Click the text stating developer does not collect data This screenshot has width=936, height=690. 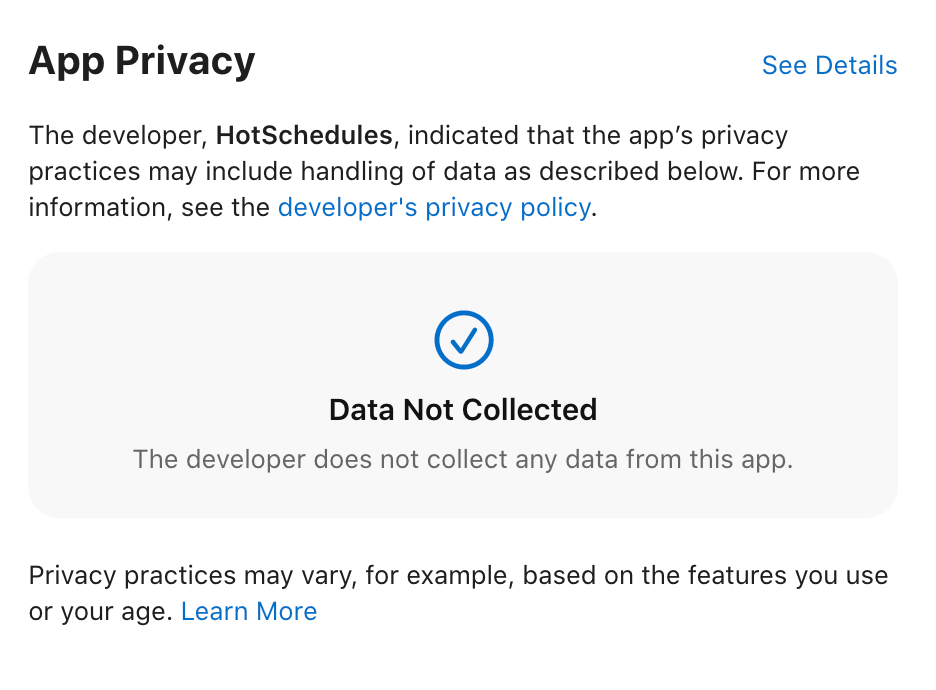[x=463, y=459]
